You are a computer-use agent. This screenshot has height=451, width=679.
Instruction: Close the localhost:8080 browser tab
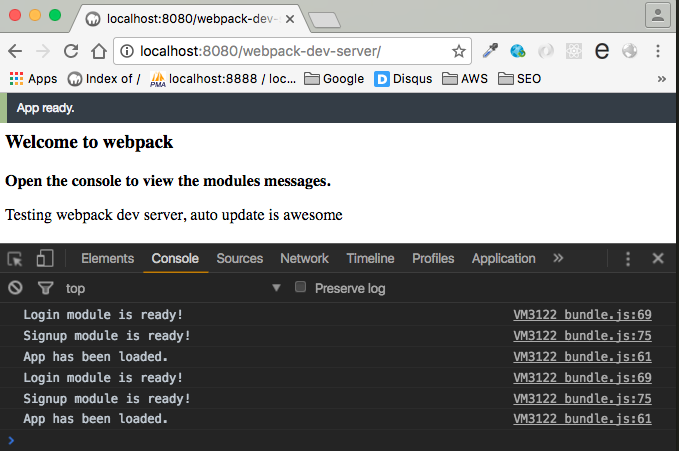pos(290,19)
